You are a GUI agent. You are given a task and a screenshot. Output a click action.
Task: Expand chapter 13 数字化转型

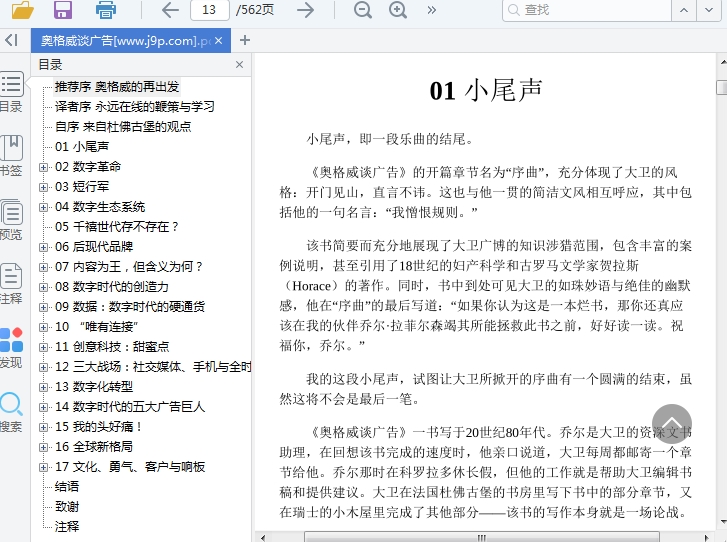coord(43,387)
